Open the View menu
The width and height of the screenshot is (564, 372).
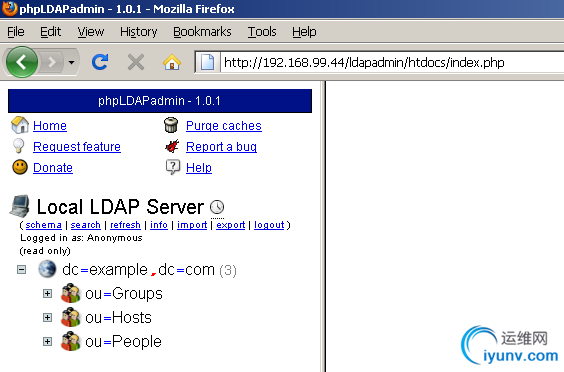coord(91,32)
